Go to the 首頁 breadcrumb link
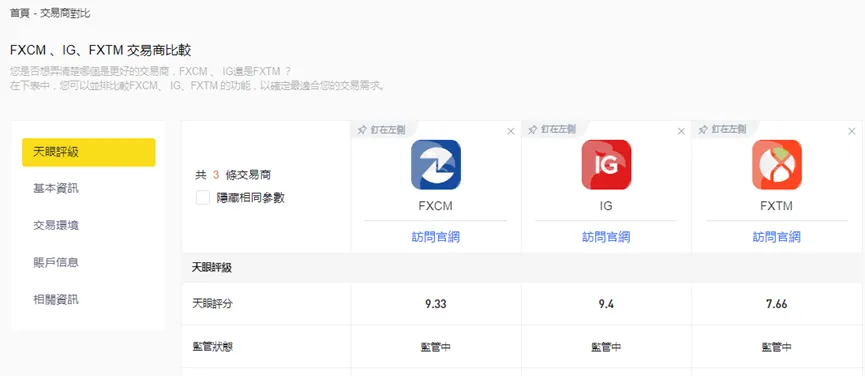Viewport: 865px width, 376px height. coord(20,14)
